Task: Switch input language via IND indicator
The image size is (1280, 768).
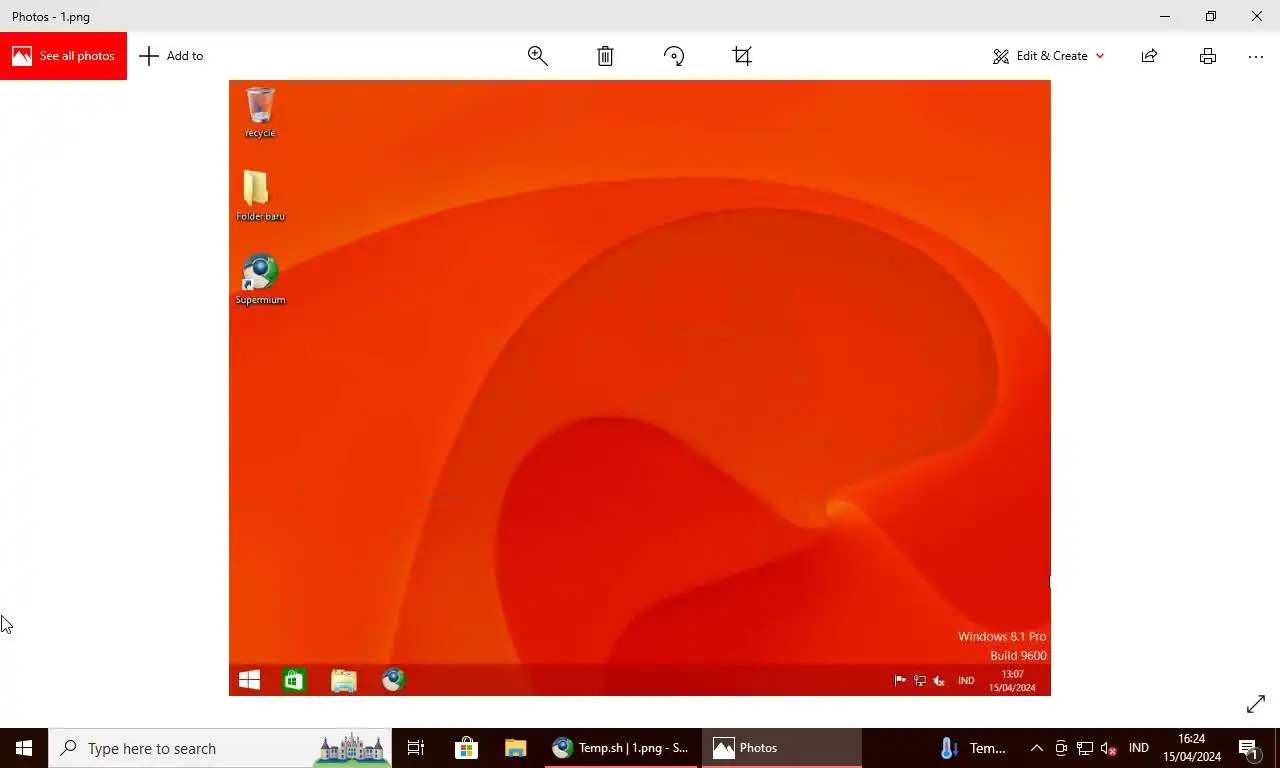Action: [1138, 748]
